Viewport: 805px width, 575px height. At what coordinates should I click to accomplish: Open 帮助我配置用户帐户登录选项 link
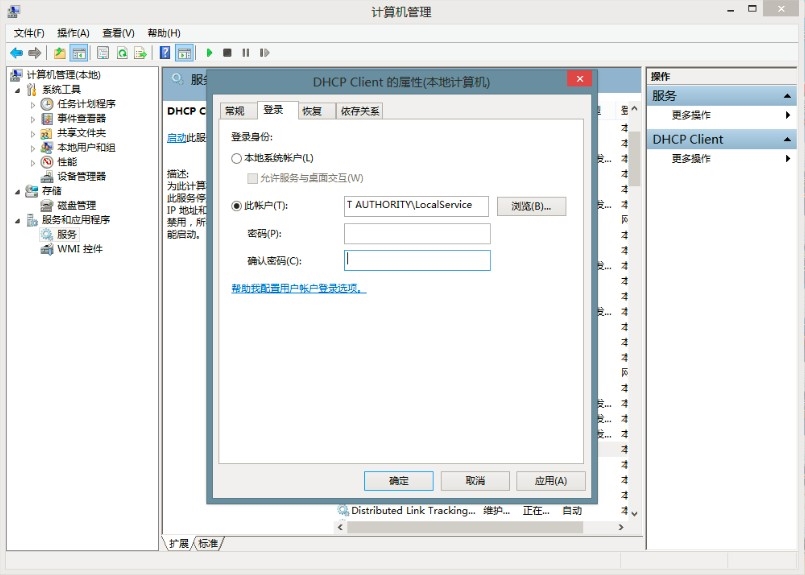299,289
